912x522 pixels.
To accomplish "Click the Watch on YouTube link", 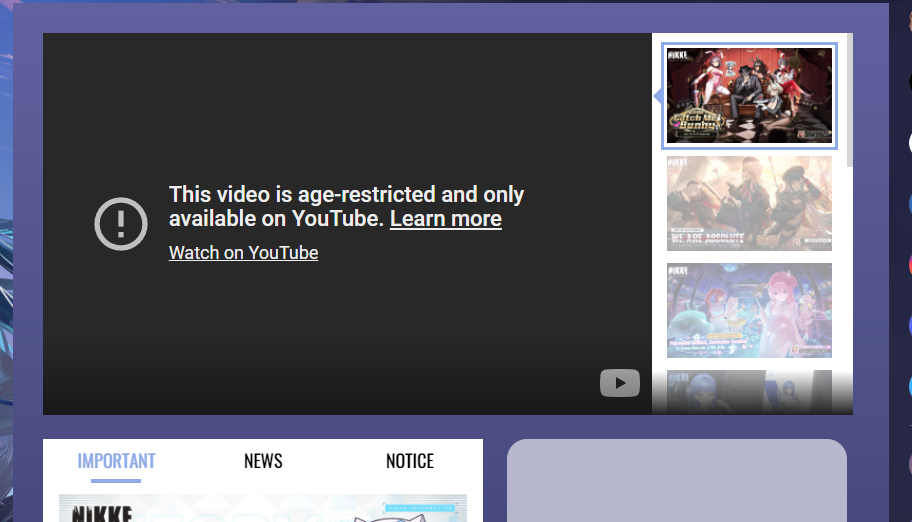I will [243, 253].
